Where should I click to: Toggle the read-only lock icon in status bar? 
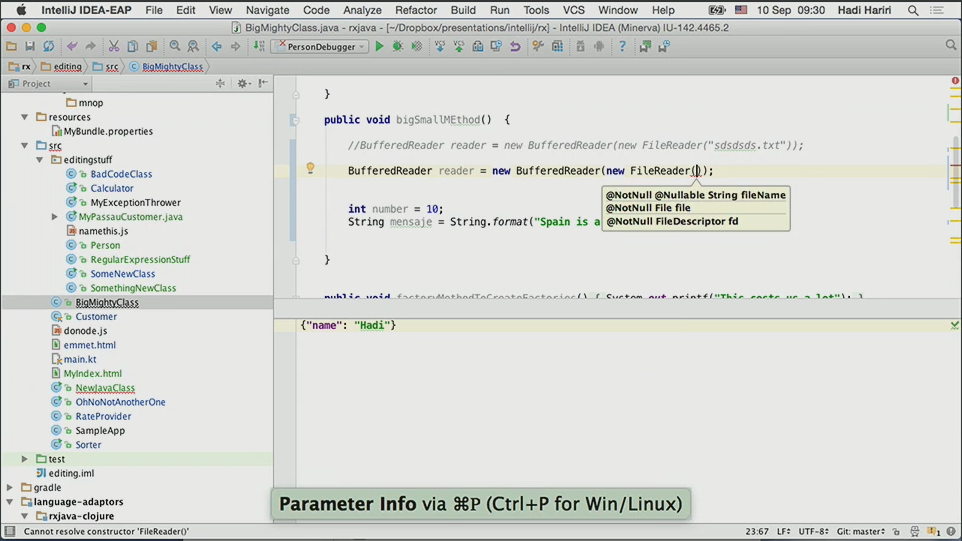(896, 532)
